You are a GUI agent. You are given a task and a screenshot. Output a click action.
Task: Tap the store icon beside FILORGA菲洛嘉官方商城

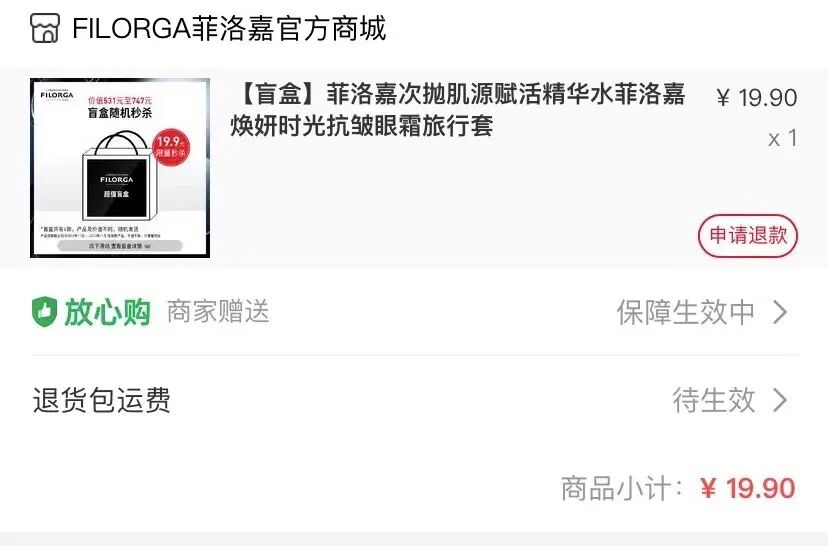44,28
